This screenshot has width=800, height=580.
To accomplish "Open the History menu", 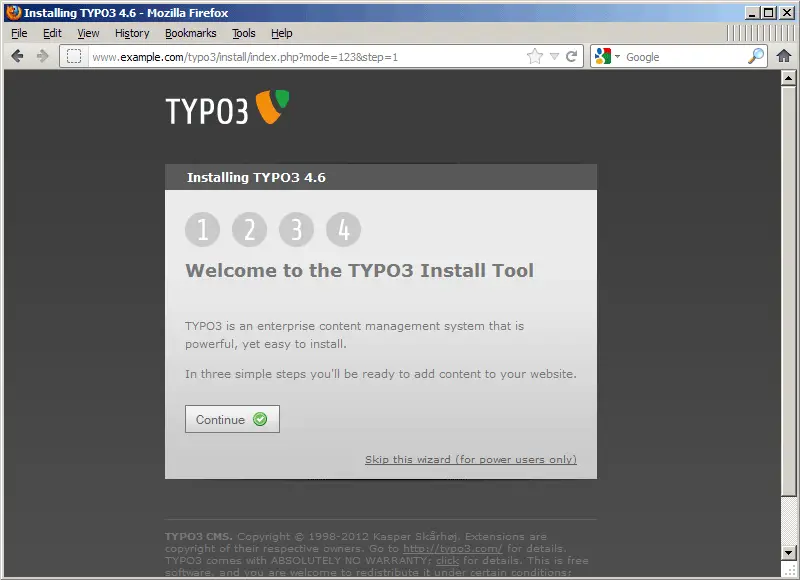I will click(132, 33).
